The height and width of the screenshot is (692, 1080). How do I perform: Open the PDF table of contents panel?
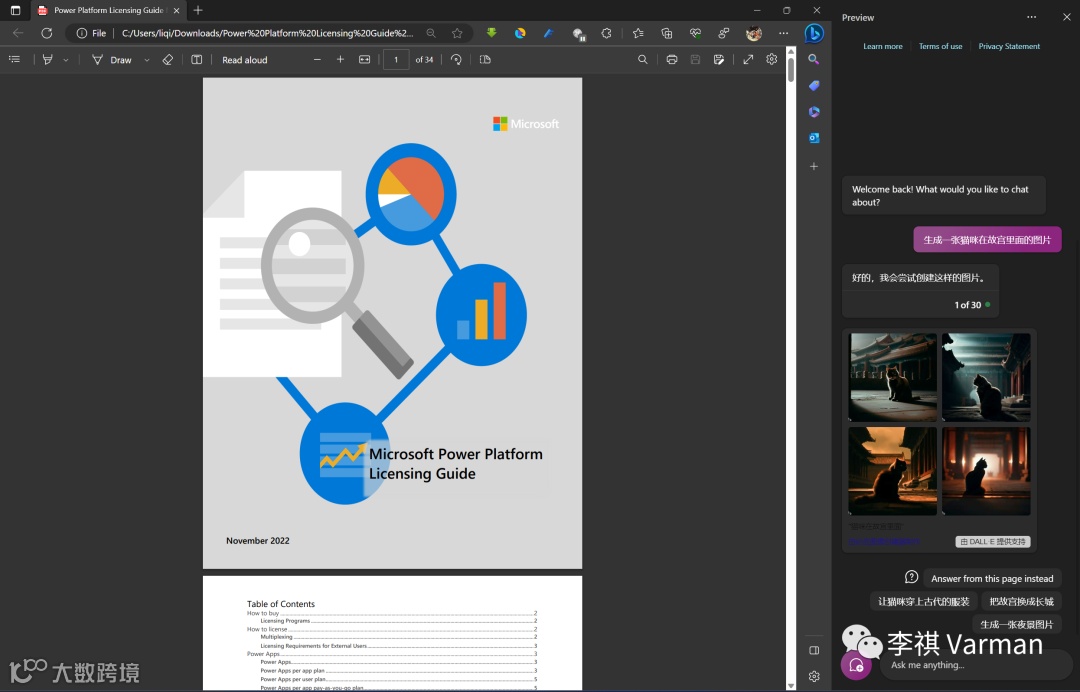14,60
